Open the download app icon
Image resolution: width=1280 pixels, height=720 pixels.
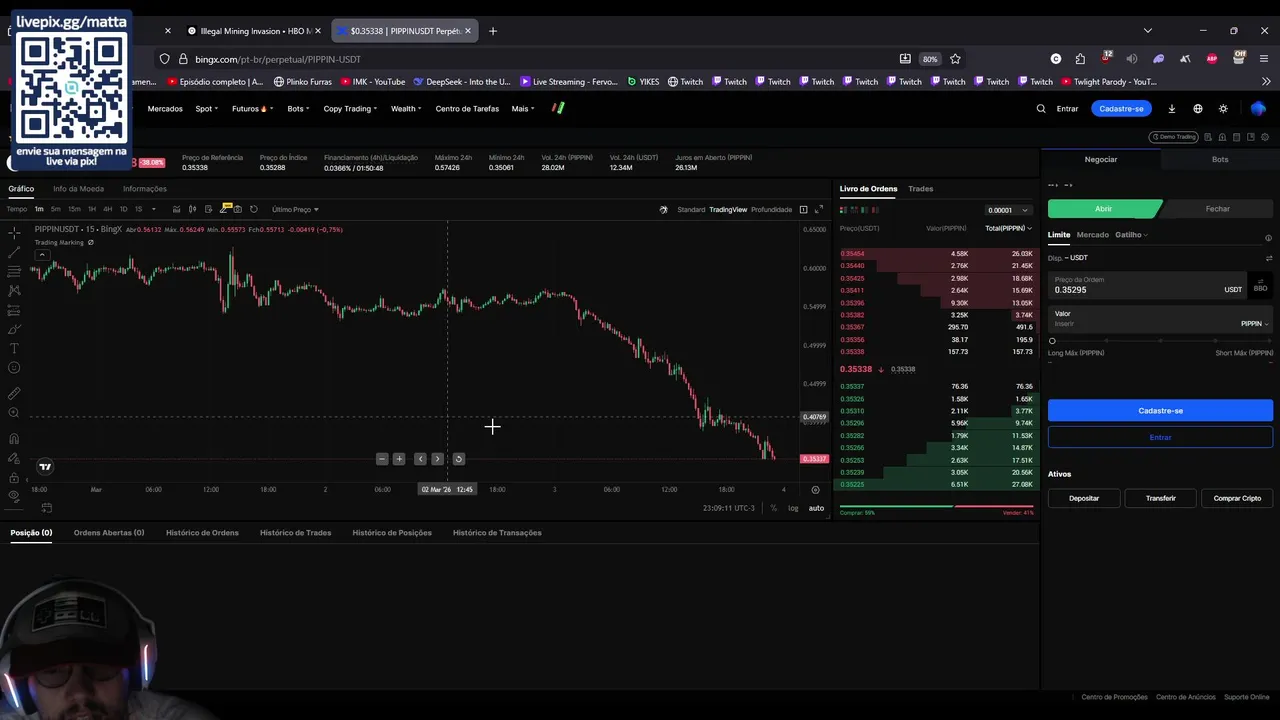[1172, 108]
